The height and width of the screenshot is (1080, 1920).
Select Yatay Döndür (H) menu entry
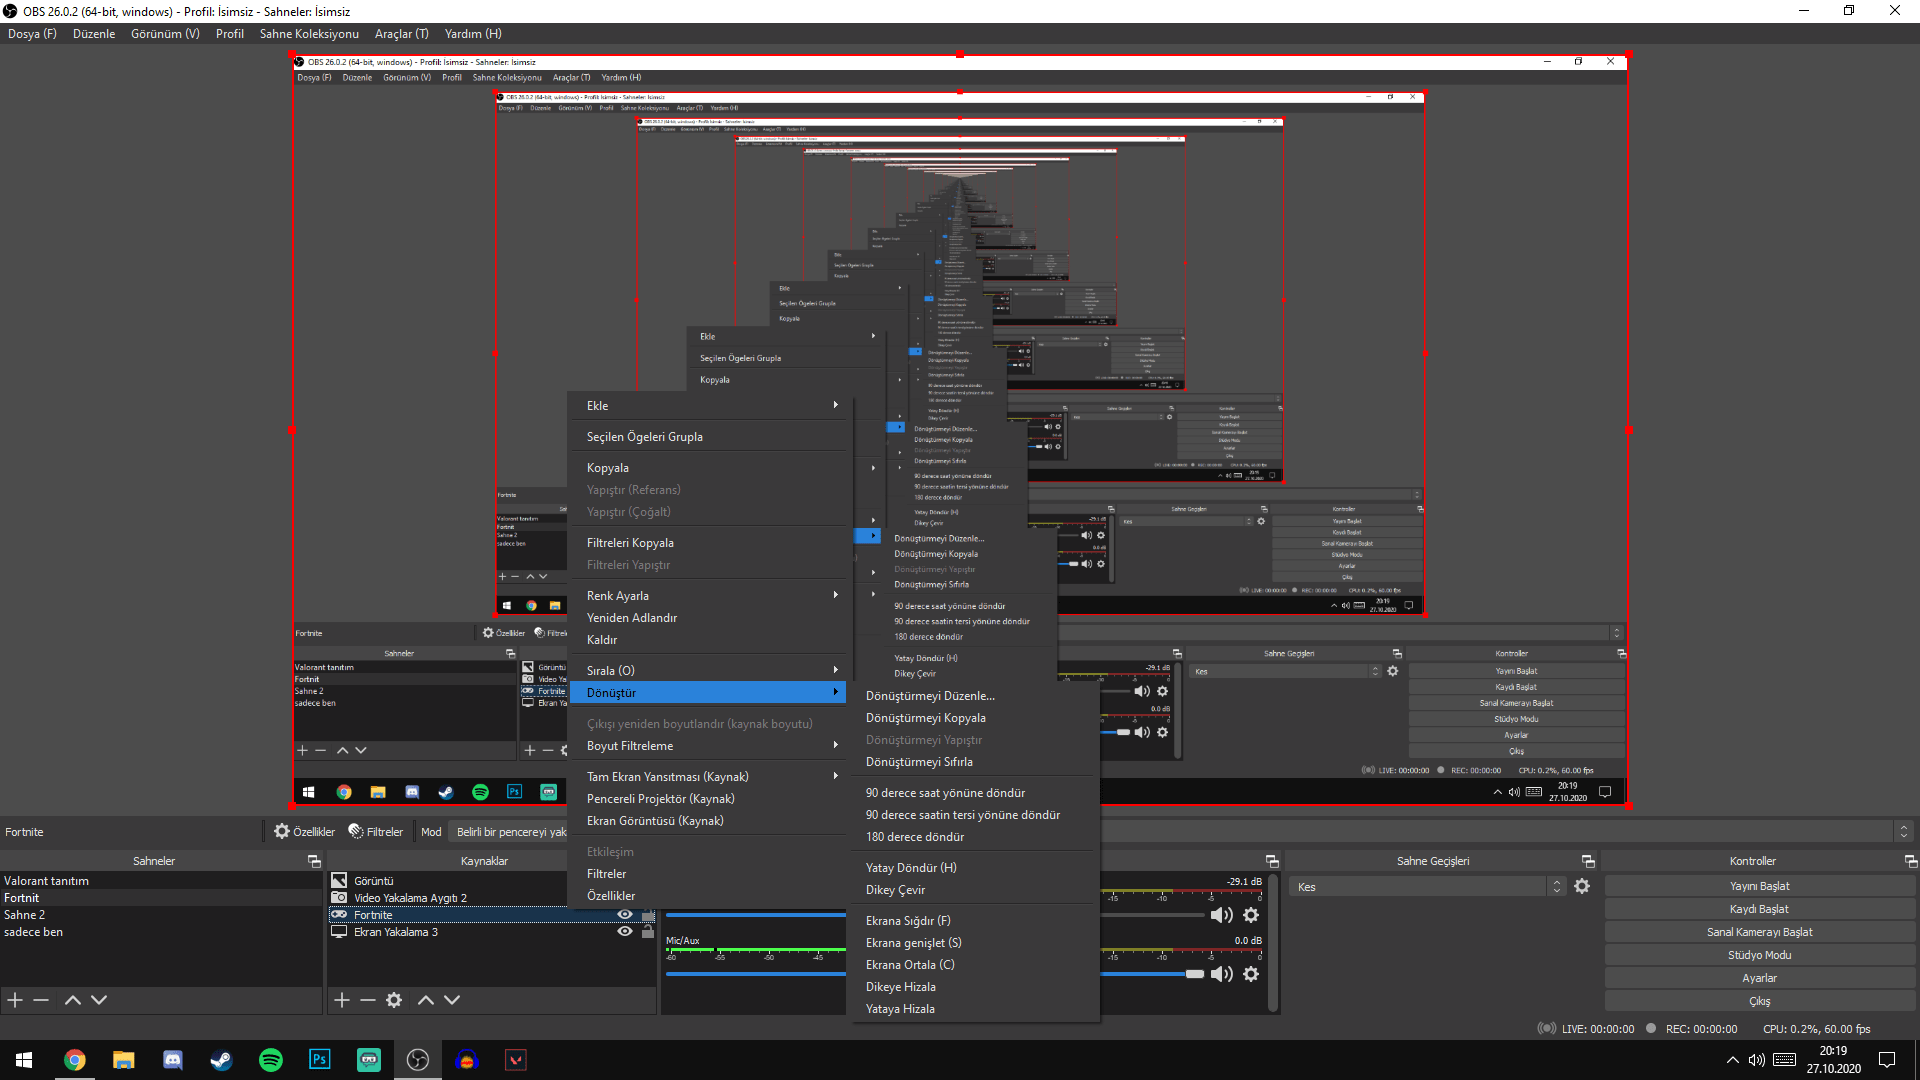coord(911,868)
